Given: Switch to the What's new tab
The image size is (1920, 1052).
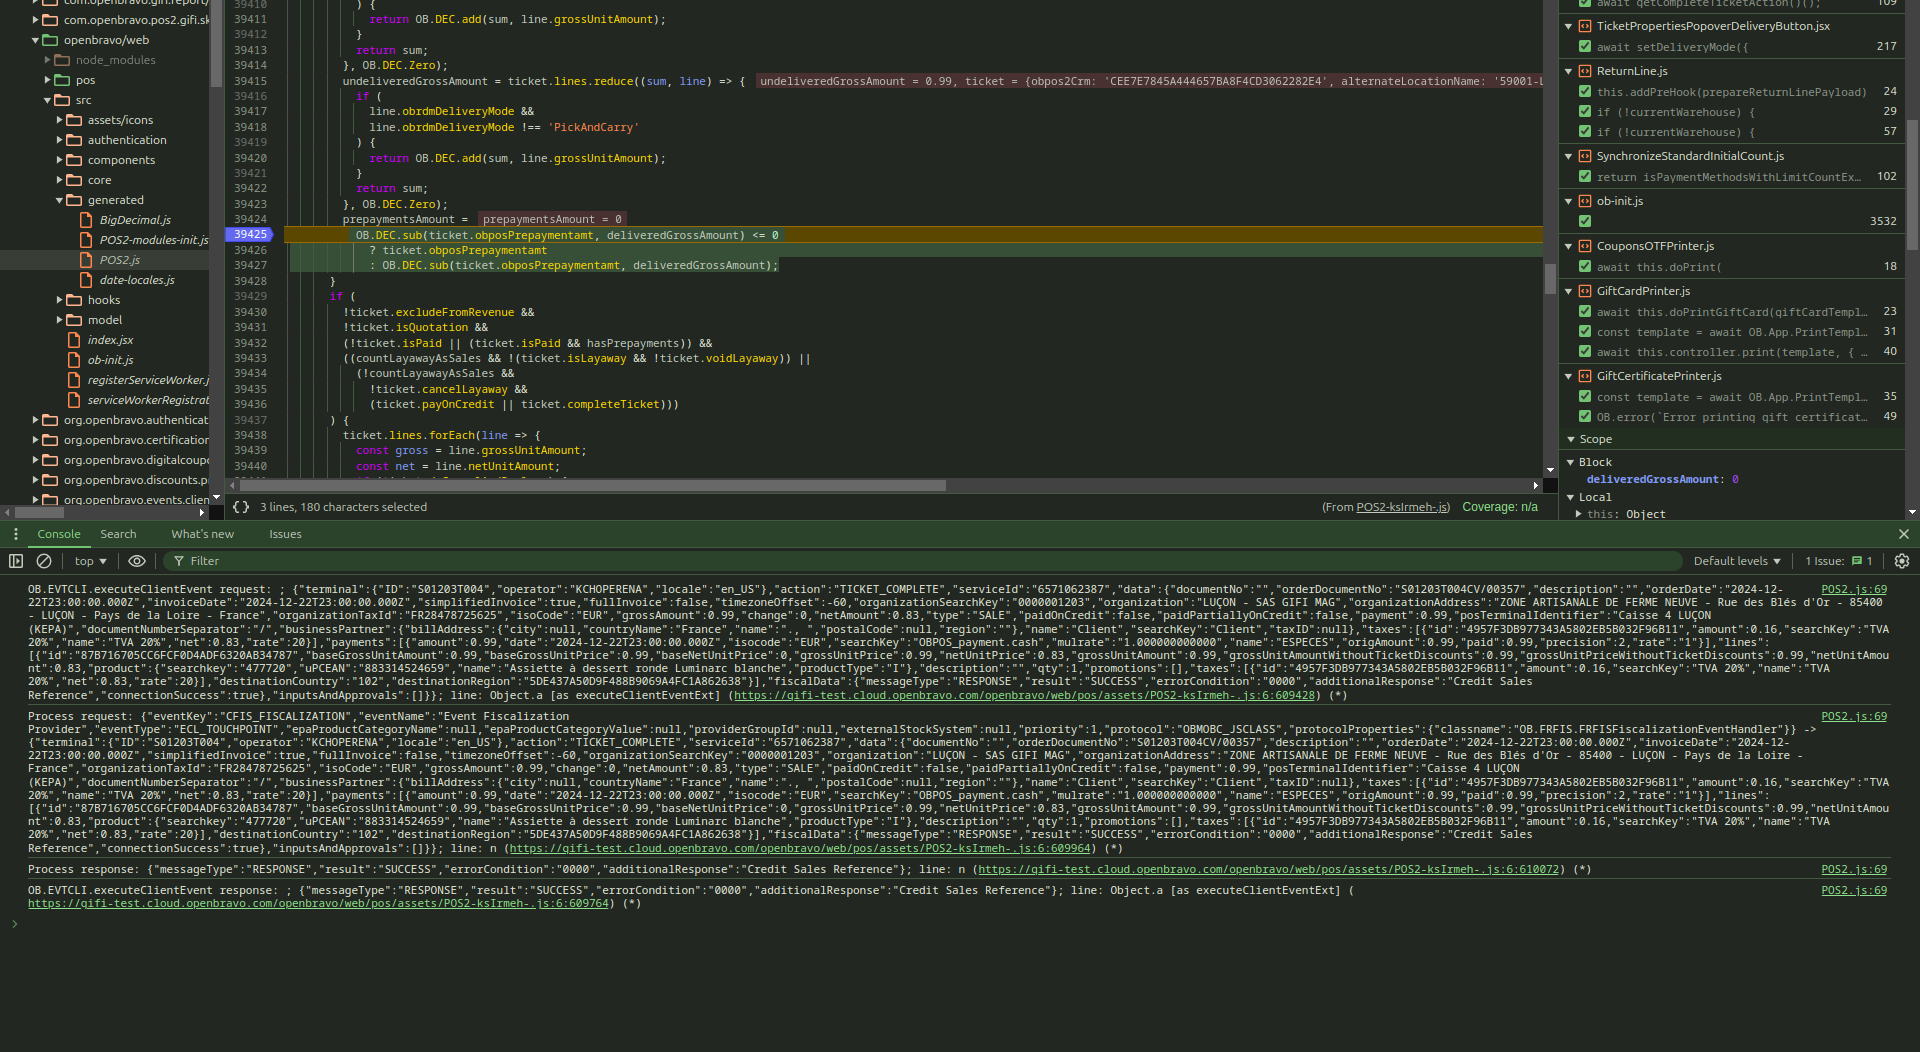Looking at the screenshot, I should click(x=202, y=534).
